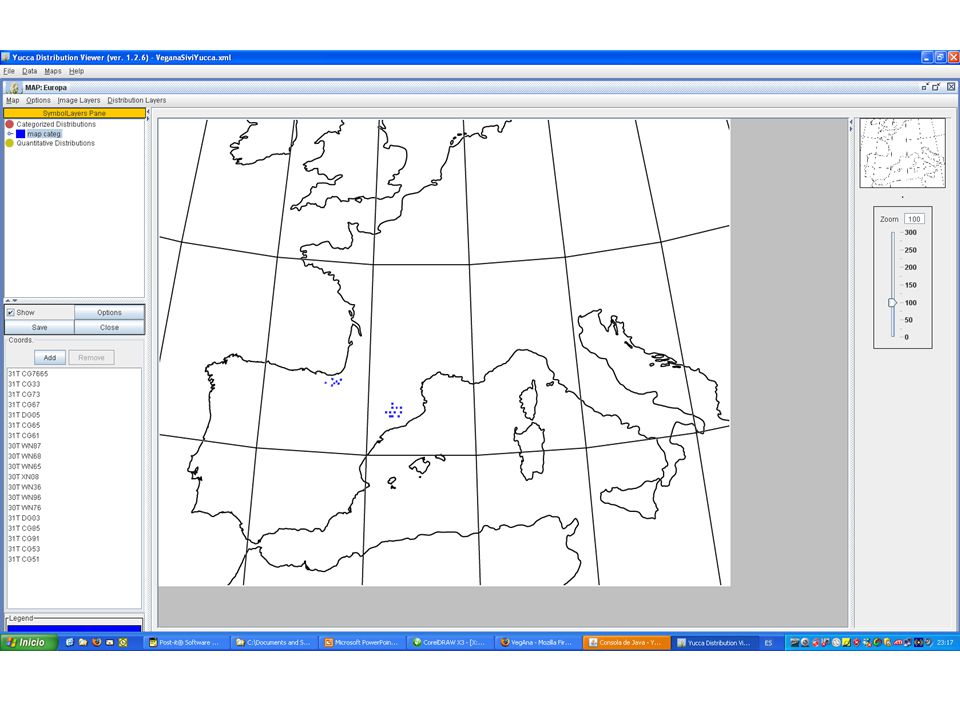
Task: Click the folder quick launch icon
Action: [83, 642]
